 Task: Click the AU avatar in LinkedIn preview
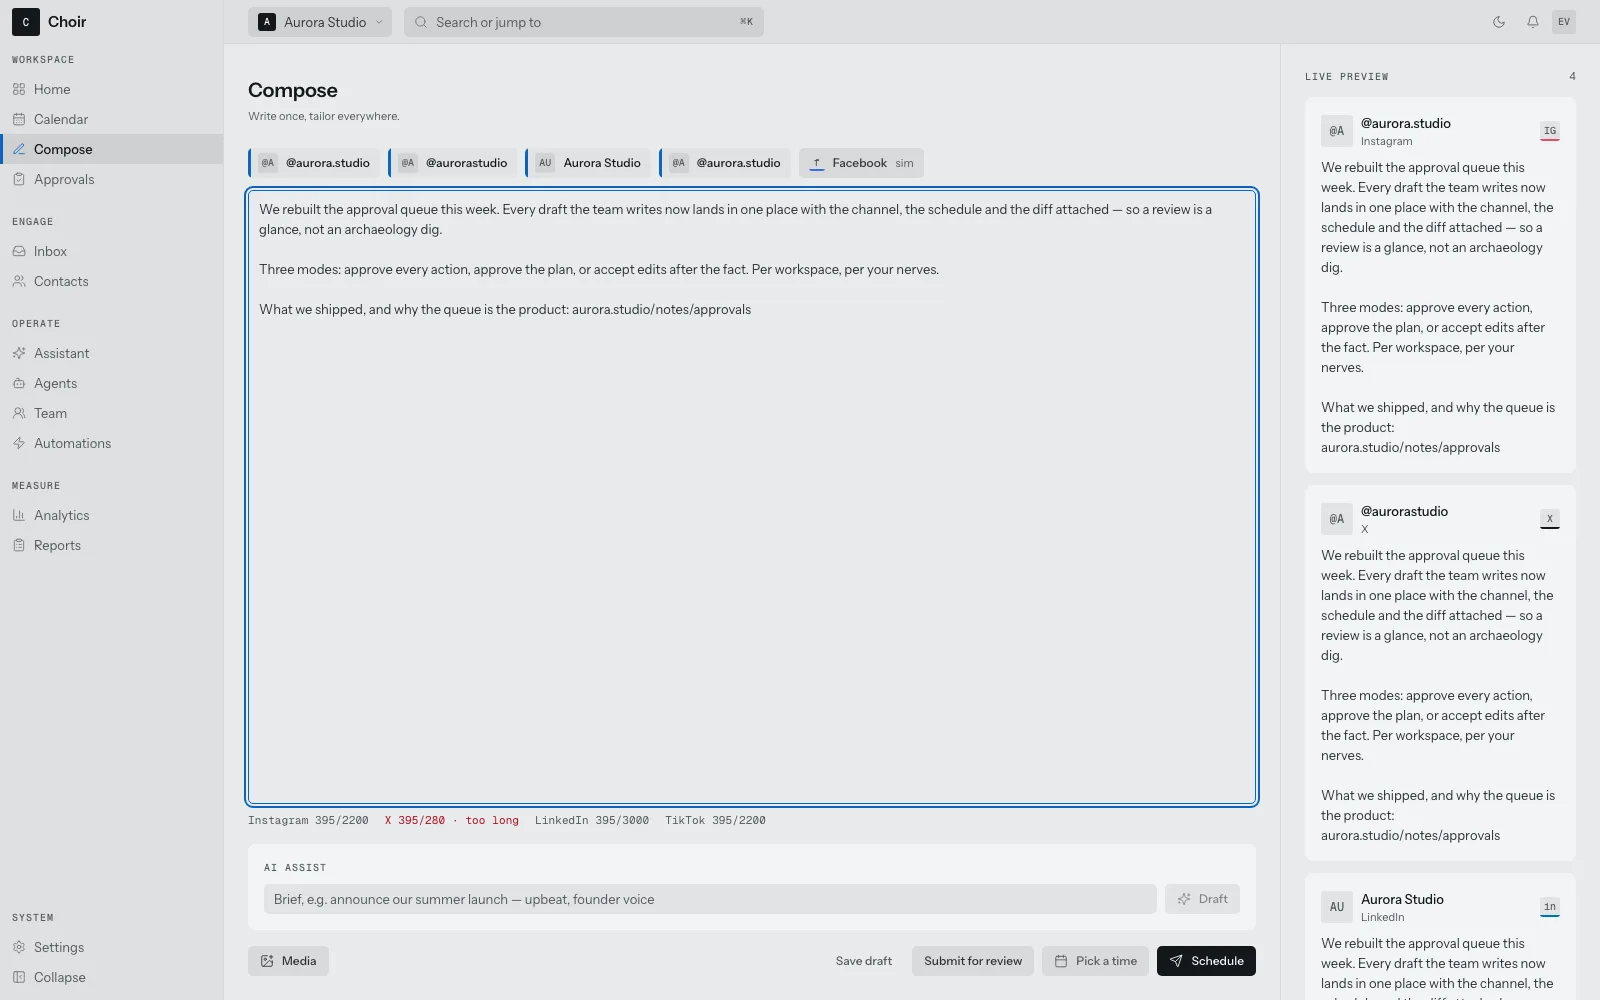click(x=1337, y=907)
